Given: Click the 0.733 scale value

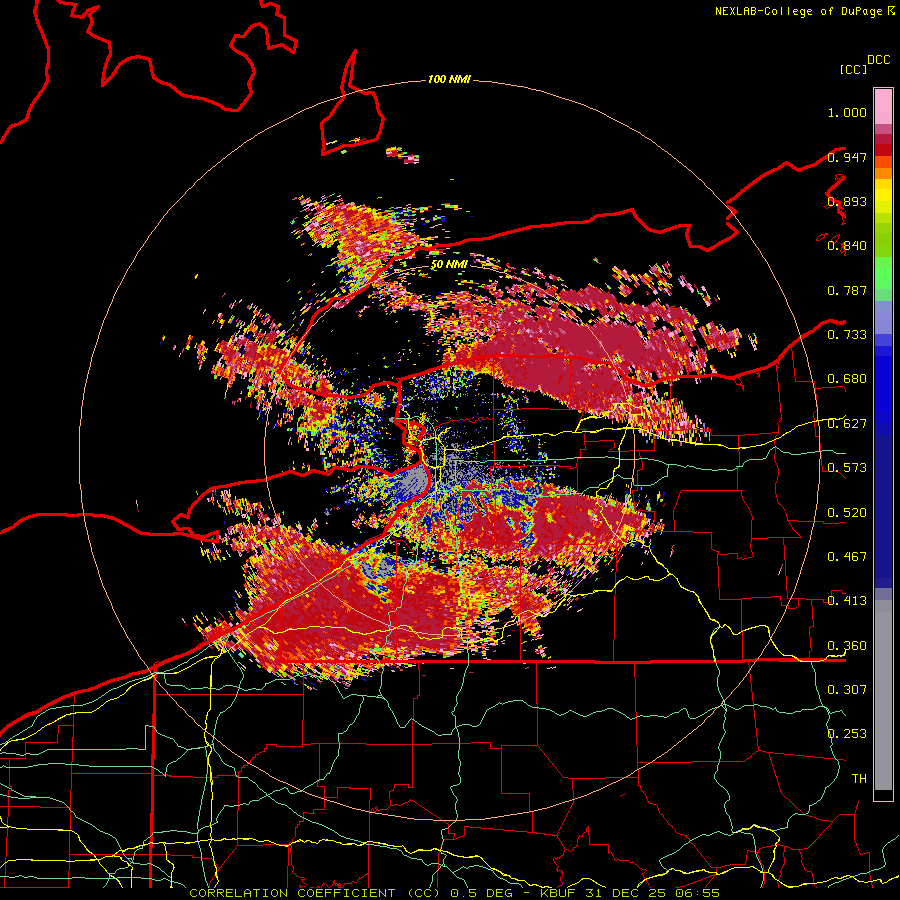Looking at the screenshot, I should pos(847,335).
